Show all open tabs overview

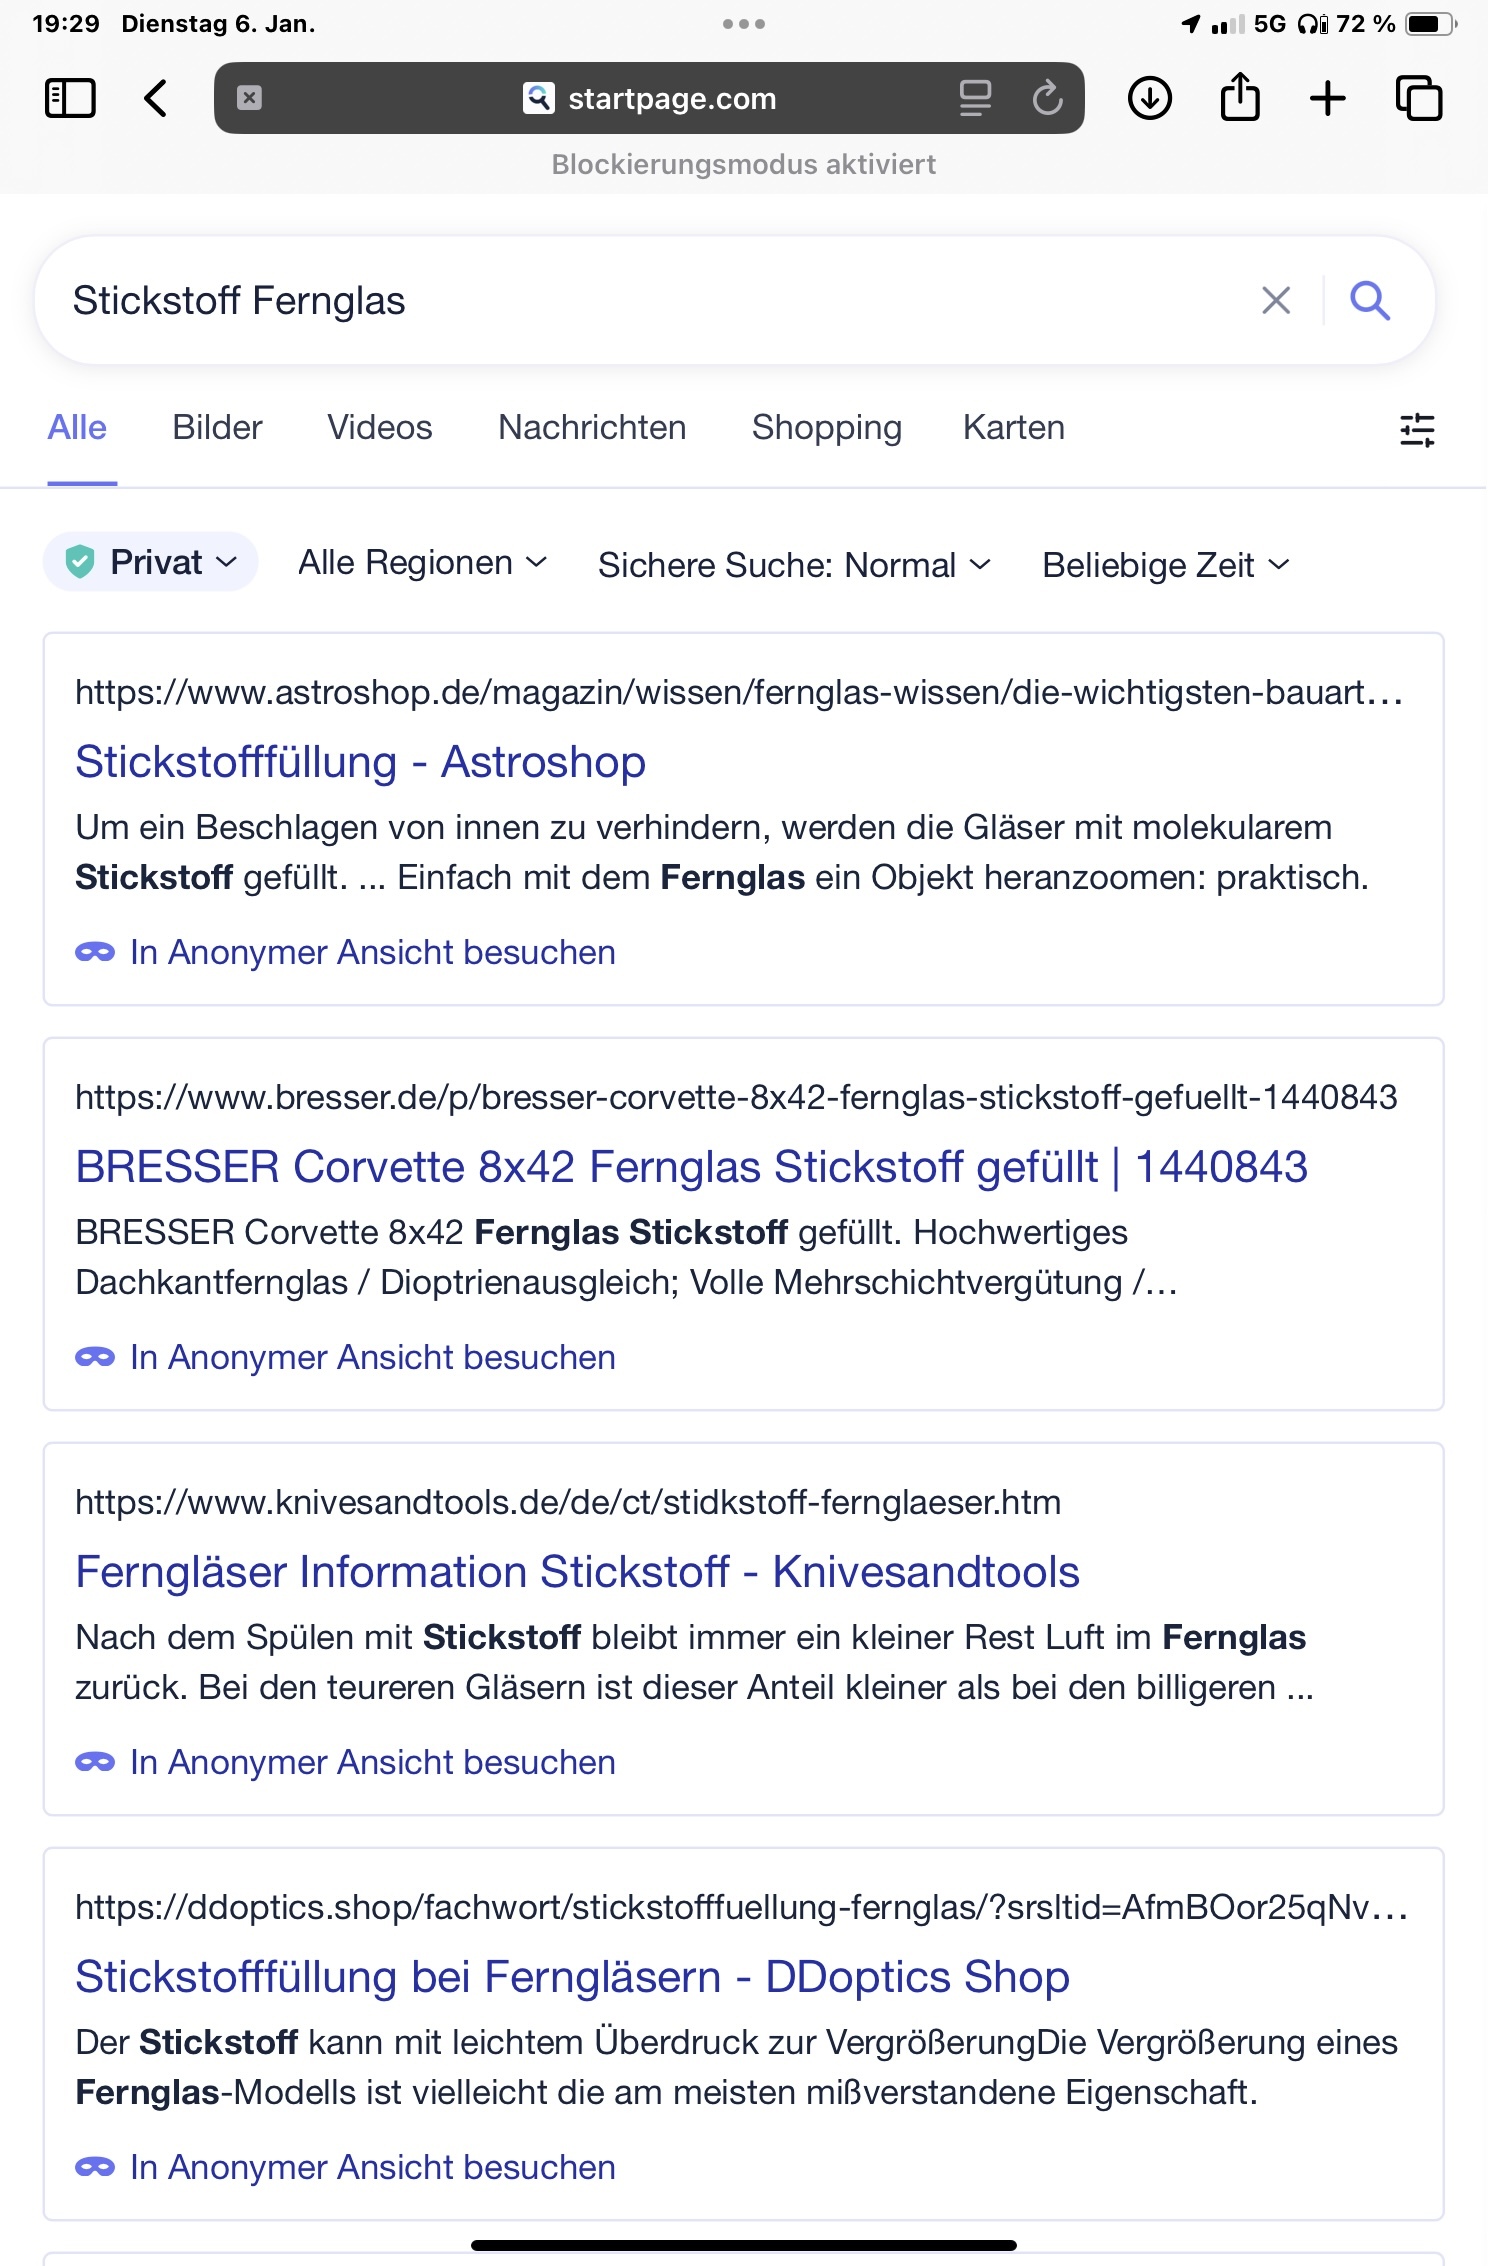click(1419, 99)
